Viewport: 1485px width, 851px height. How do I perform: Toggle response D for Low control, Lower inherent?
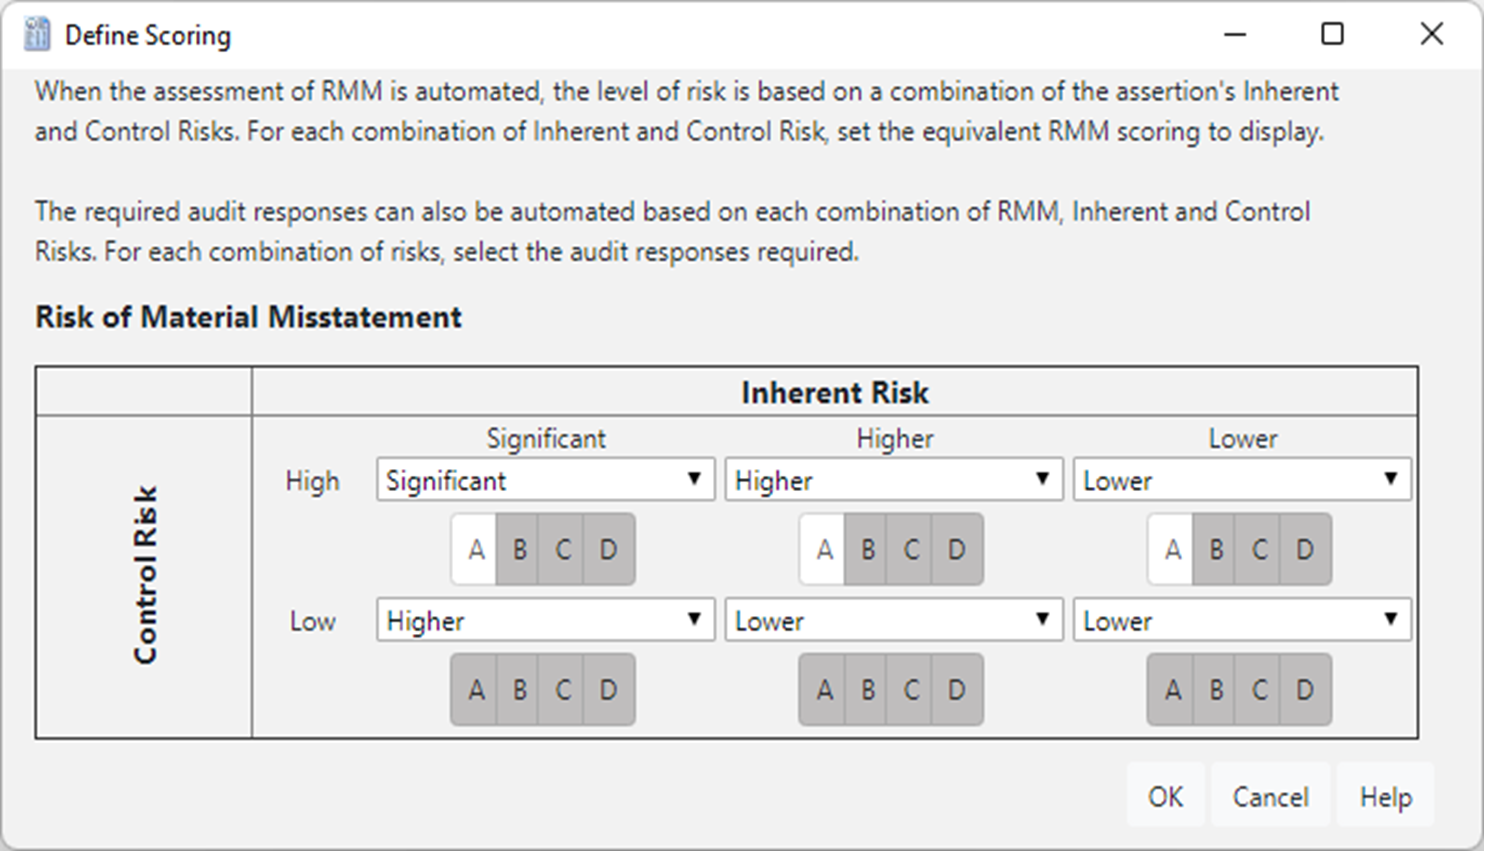(1305, 689)
